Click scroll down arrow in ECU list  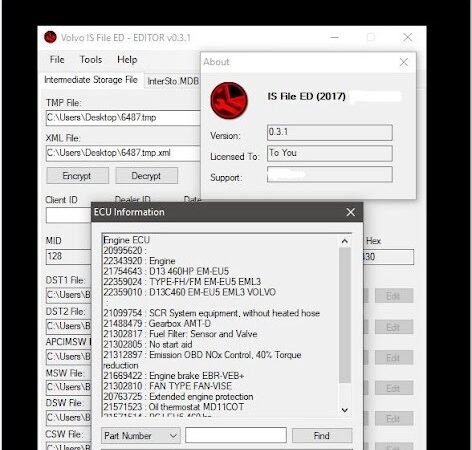[x=345, y=410]
